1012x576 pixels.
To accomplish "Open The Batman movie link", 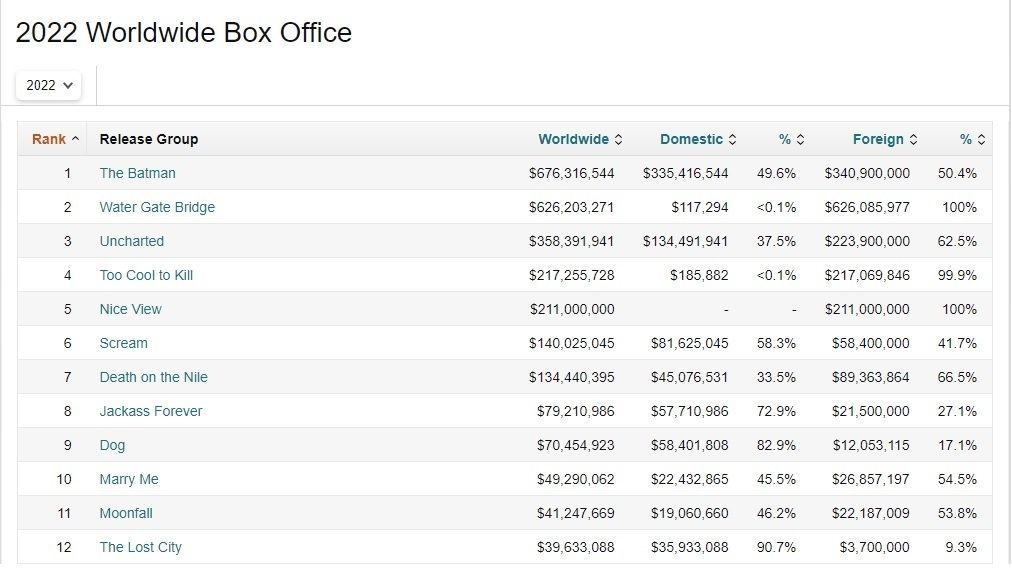I will click(x=137, y=173).
